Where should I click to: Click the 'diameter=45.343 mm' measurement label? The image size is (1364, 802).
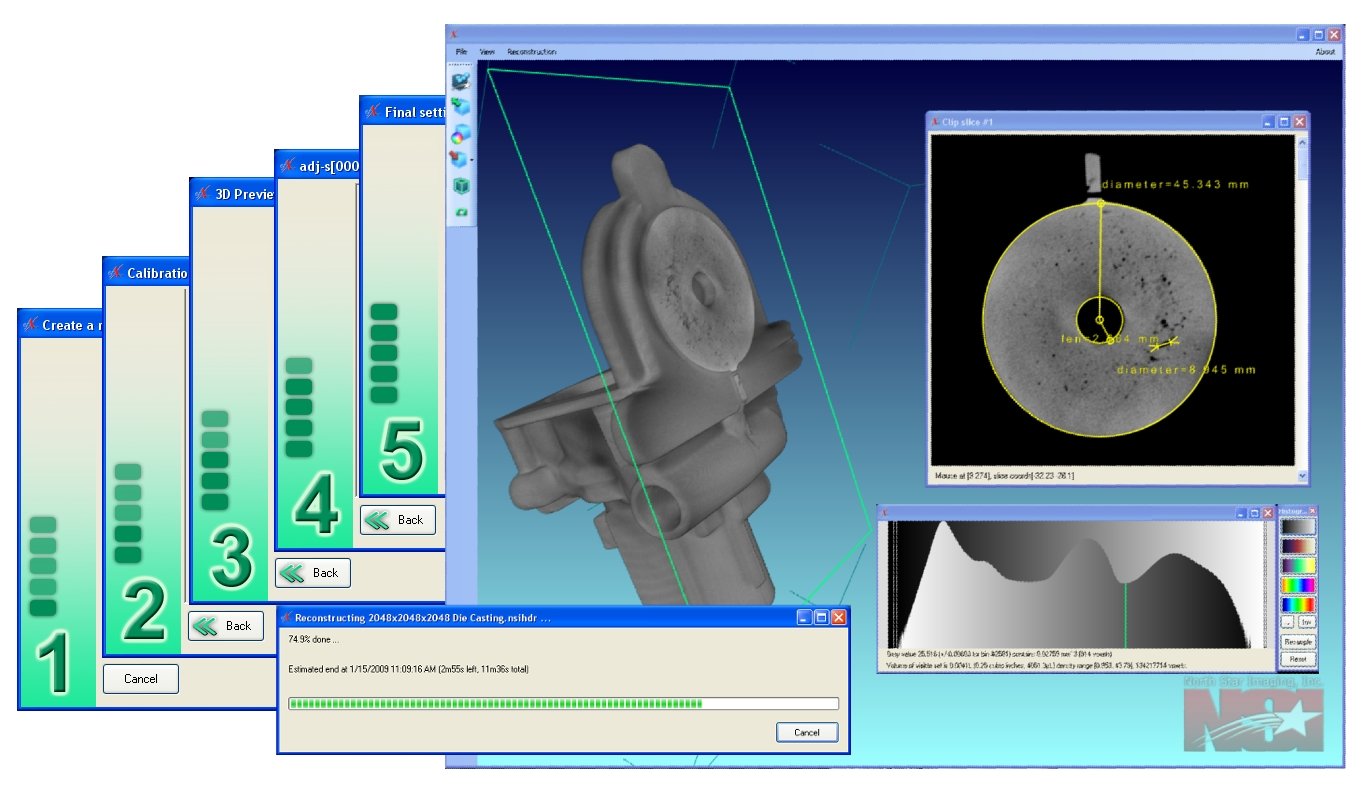point(1175,185)
